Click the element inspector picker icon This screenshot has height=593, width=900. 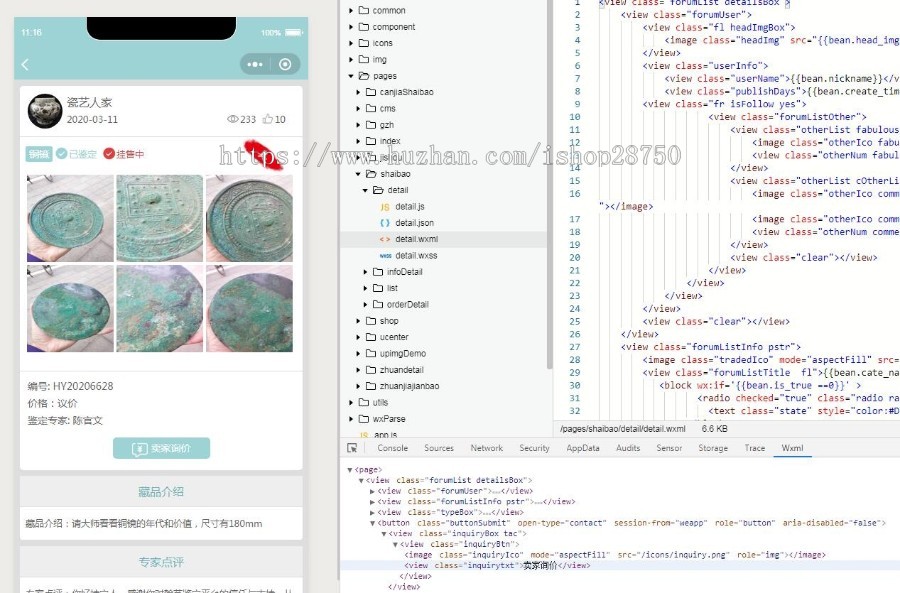352,448
